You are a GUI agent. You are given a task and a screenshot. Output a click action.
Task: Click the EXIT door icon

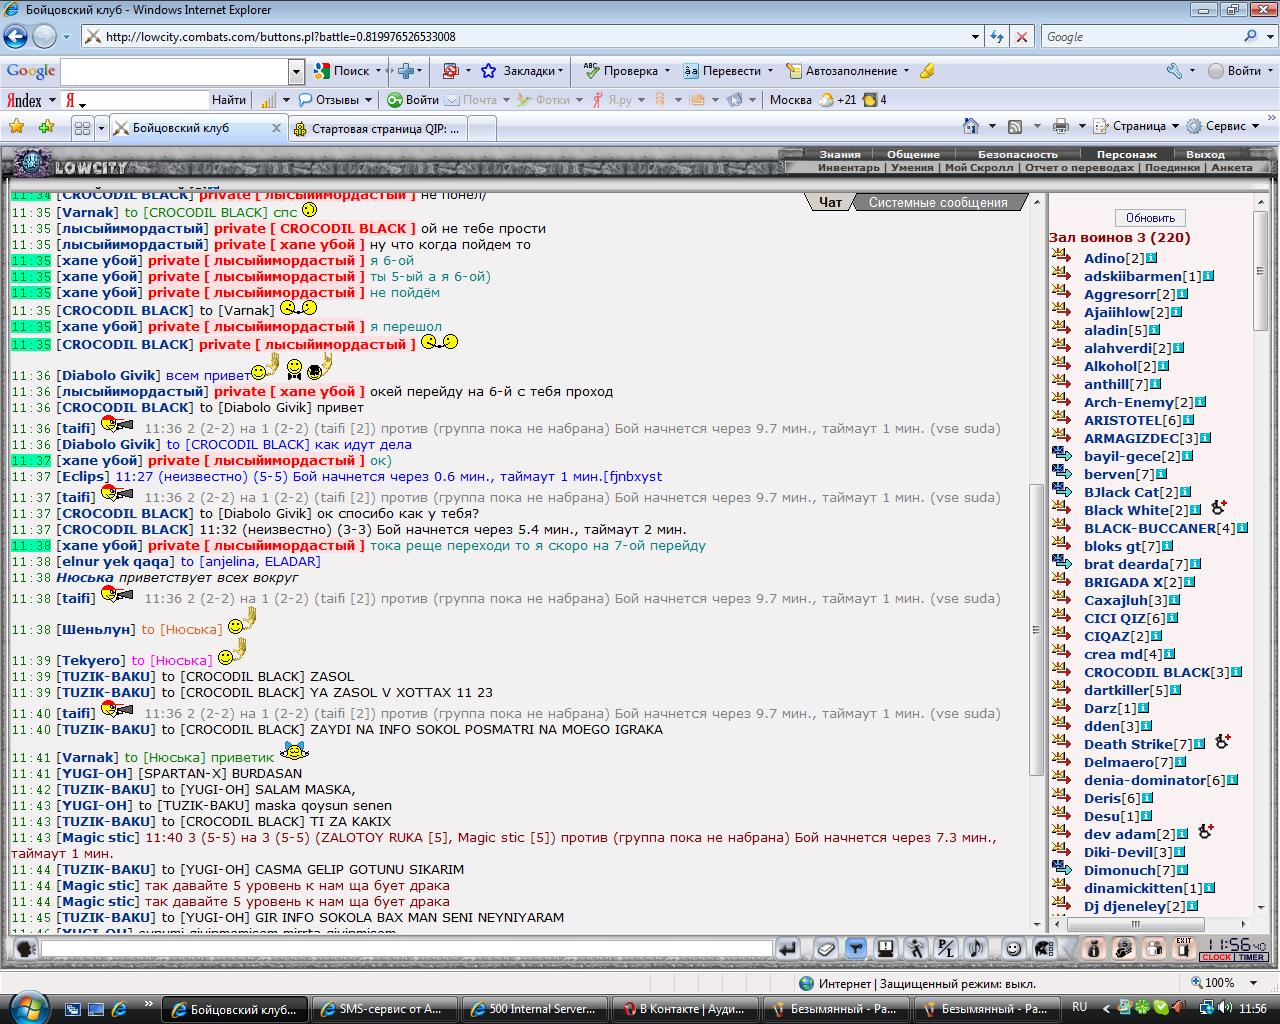(1184, 948)
